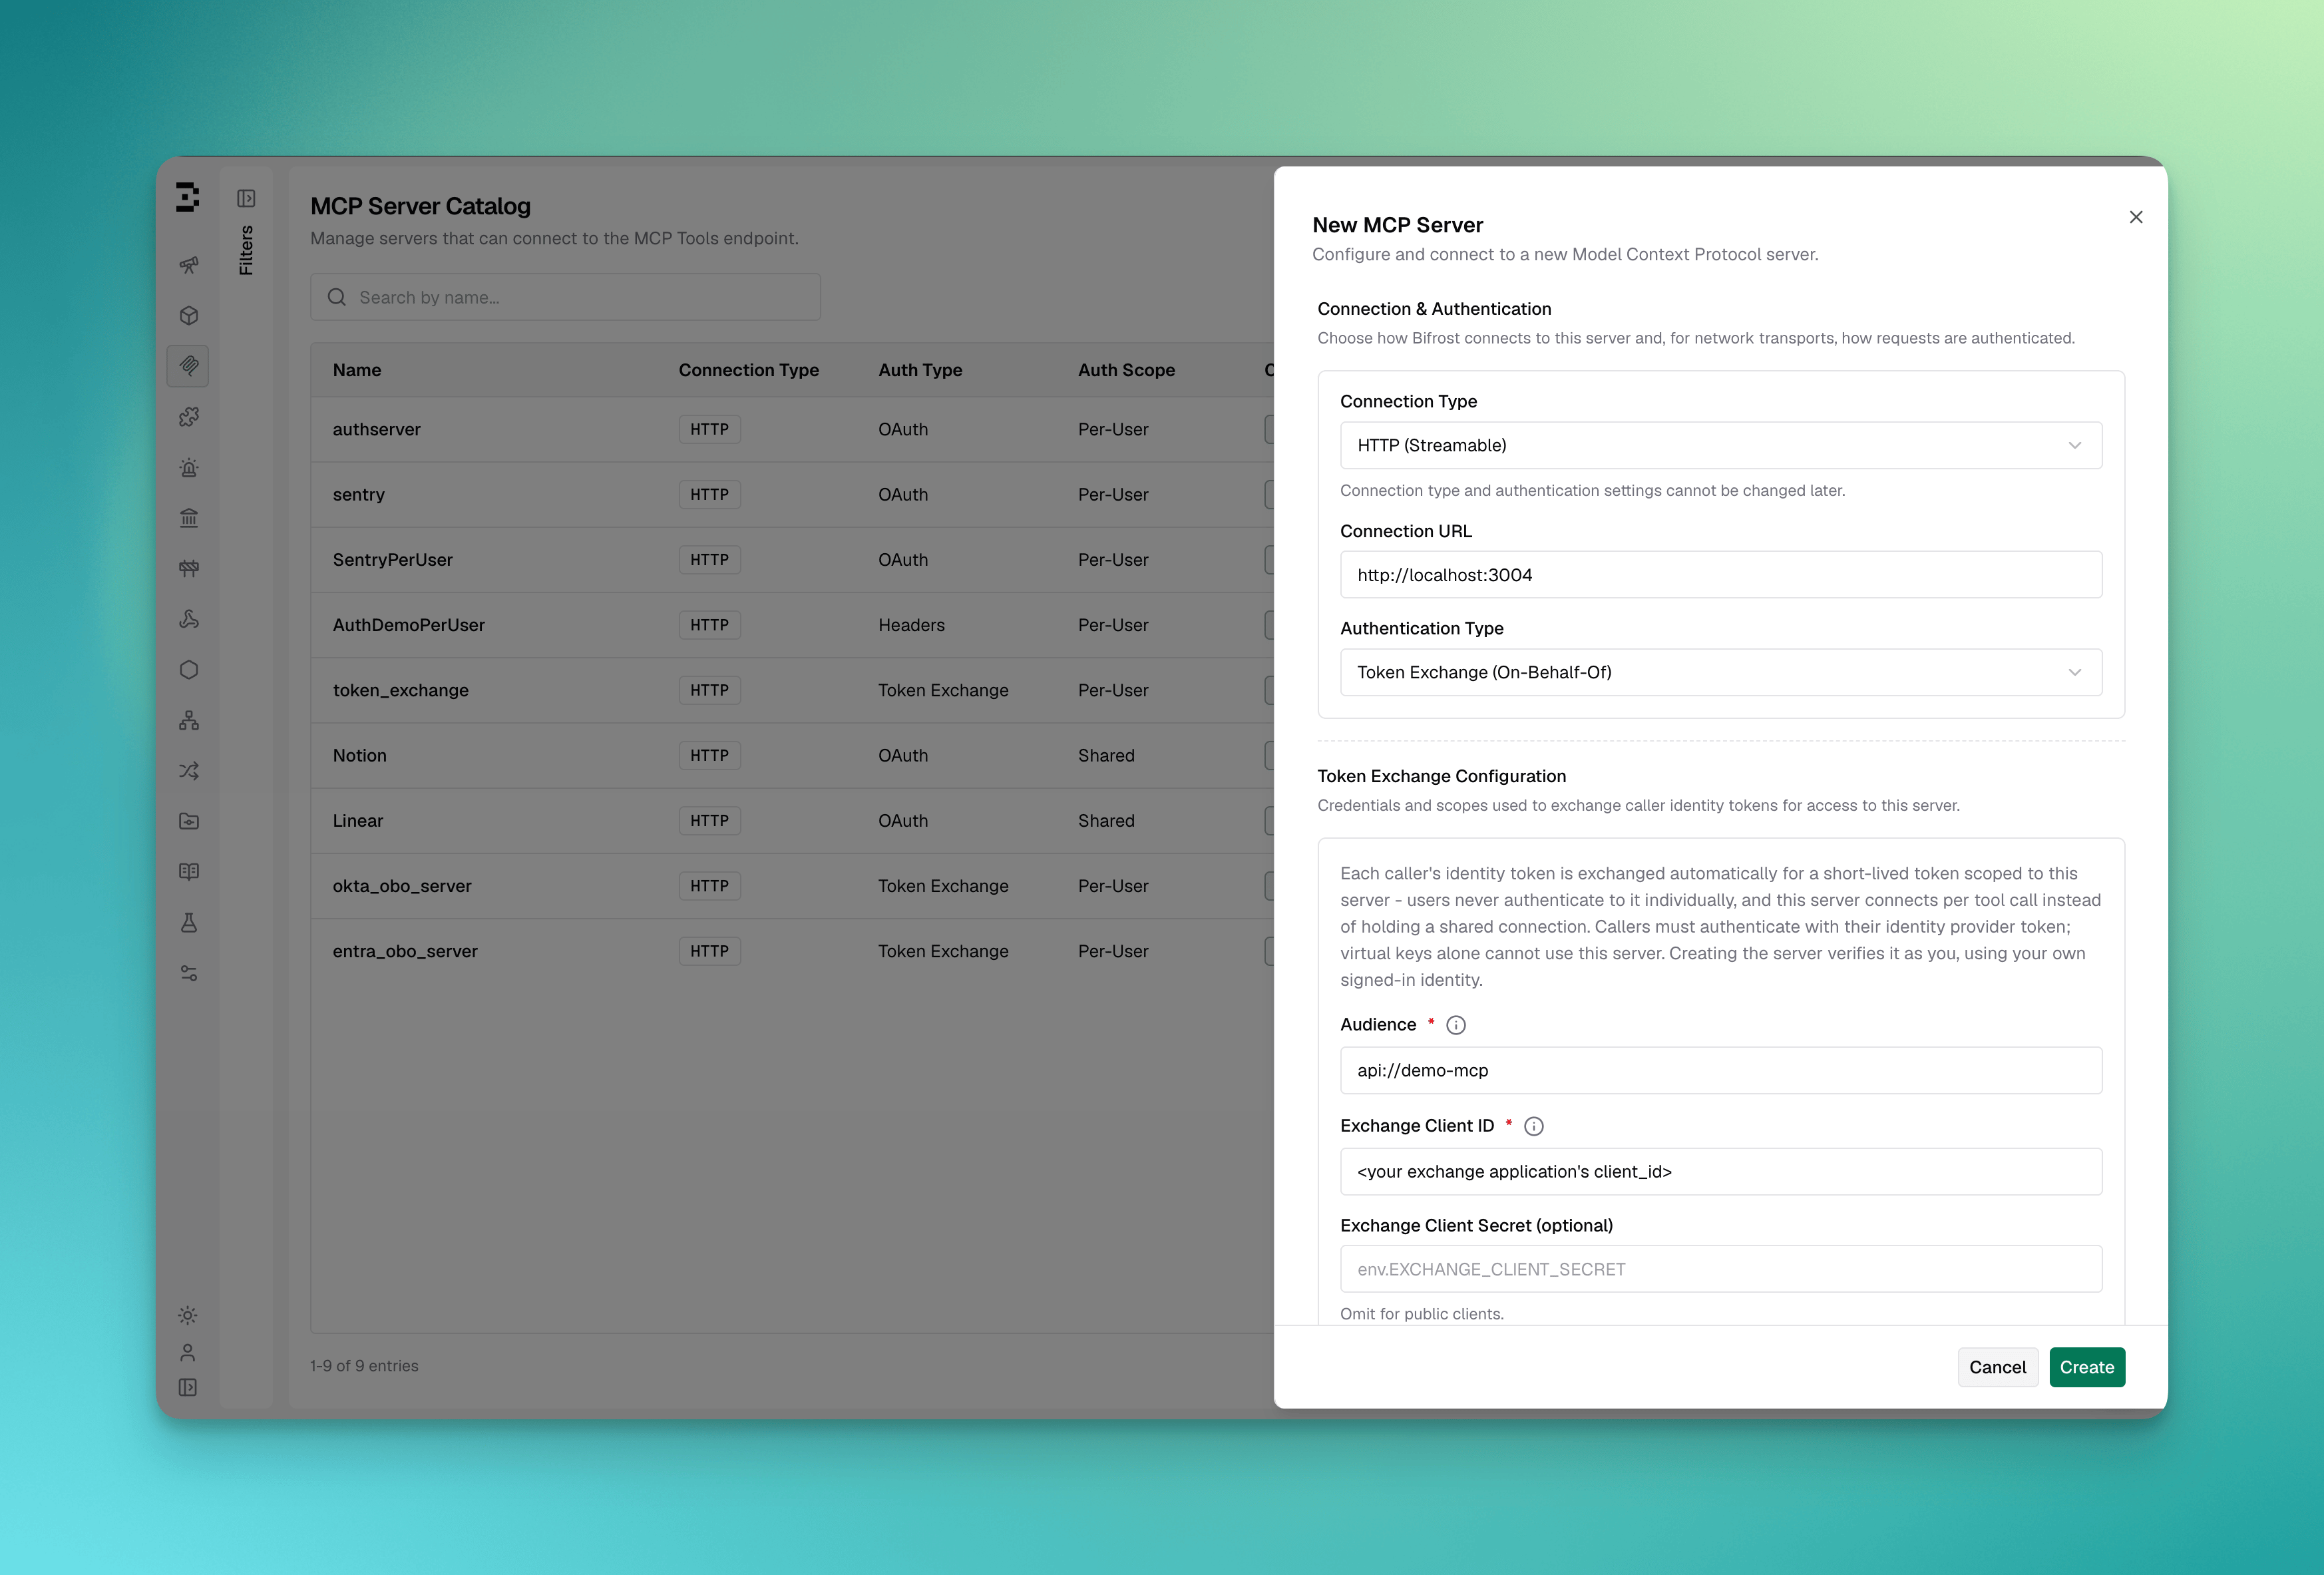This screenshot has height=1575, width=2324.
Task: Close the New MCP Server panel
Action: pos(2136,217)
